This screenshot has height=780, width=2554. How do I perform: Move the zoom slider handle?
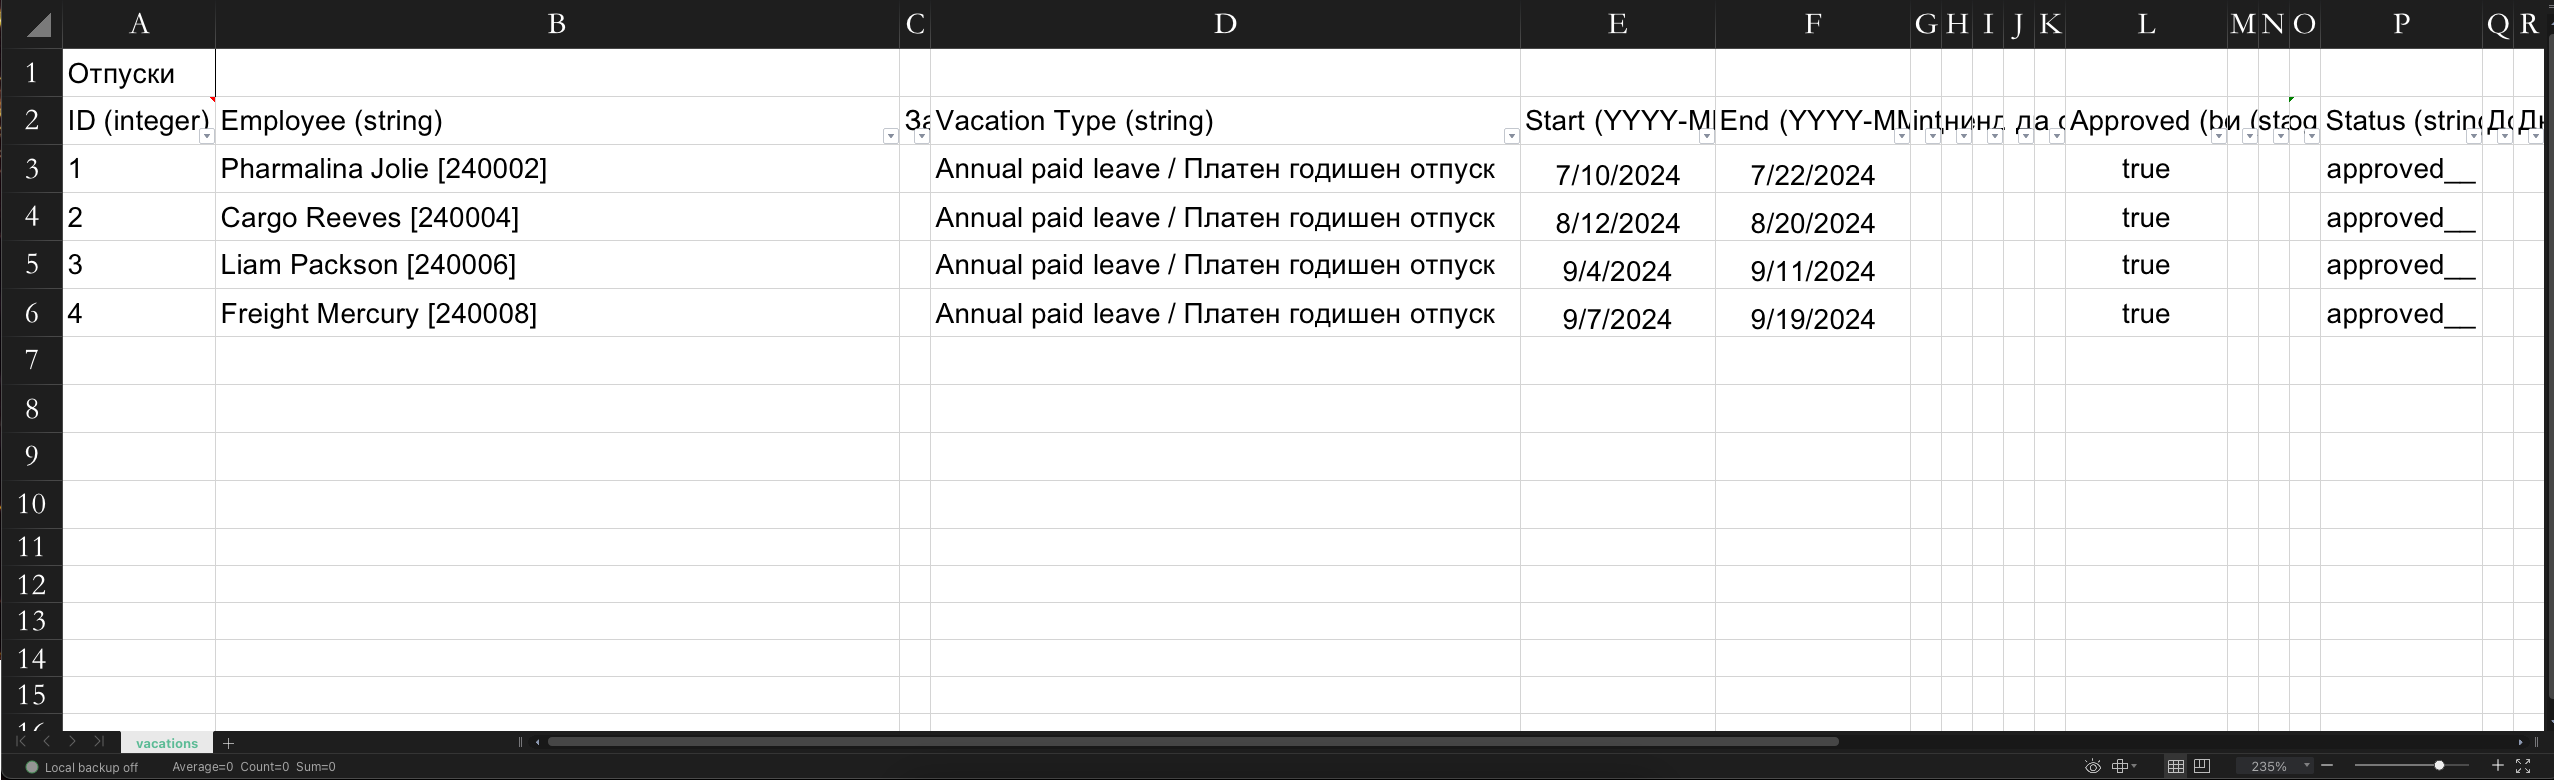[x=2439, y=766]
